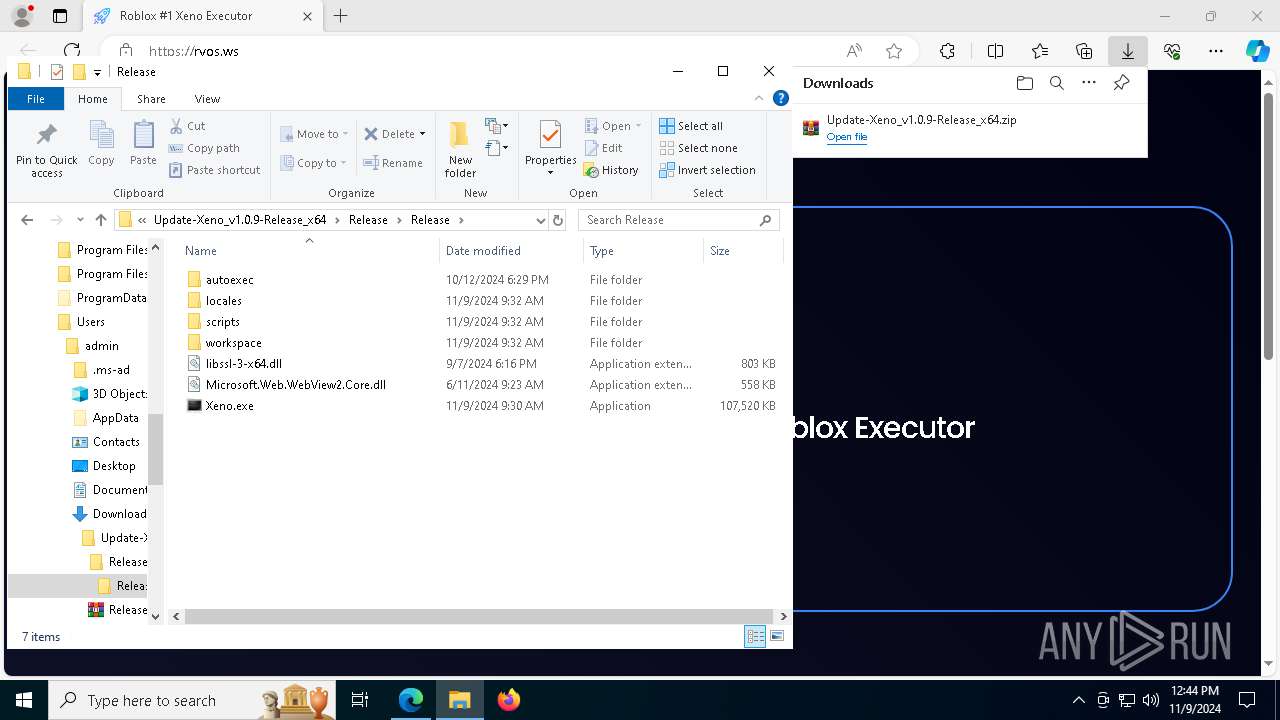This screenshot has width=1280, height=720.
Task: Search downloads magnifier icon in Edge
Action: coord(1056,83)
